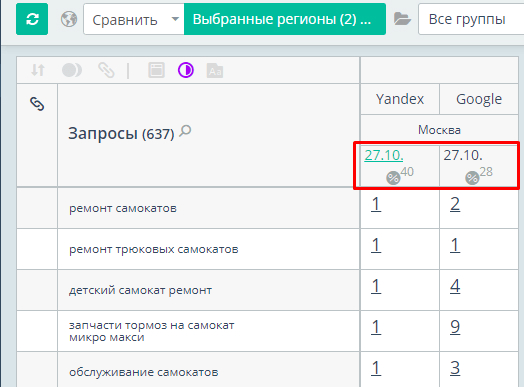
Task: Open the Сравнить dropdown
Action: 134,19
